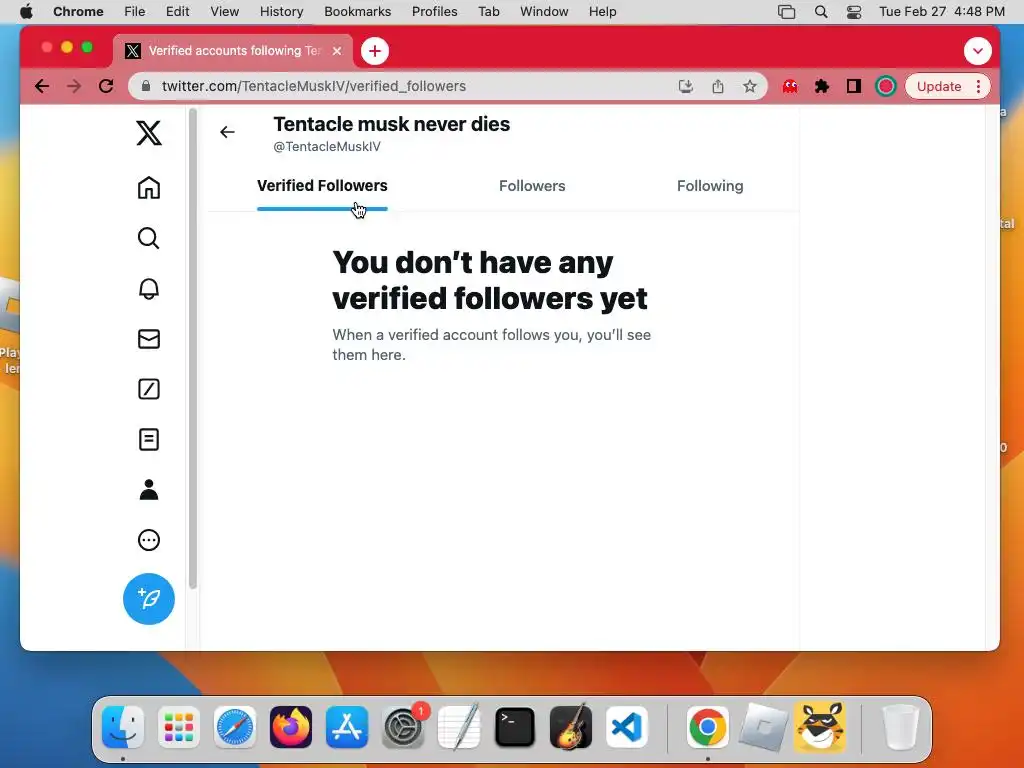Switch to the Verified Followers tab
The image size is (1024, 768).
(322, 186)
